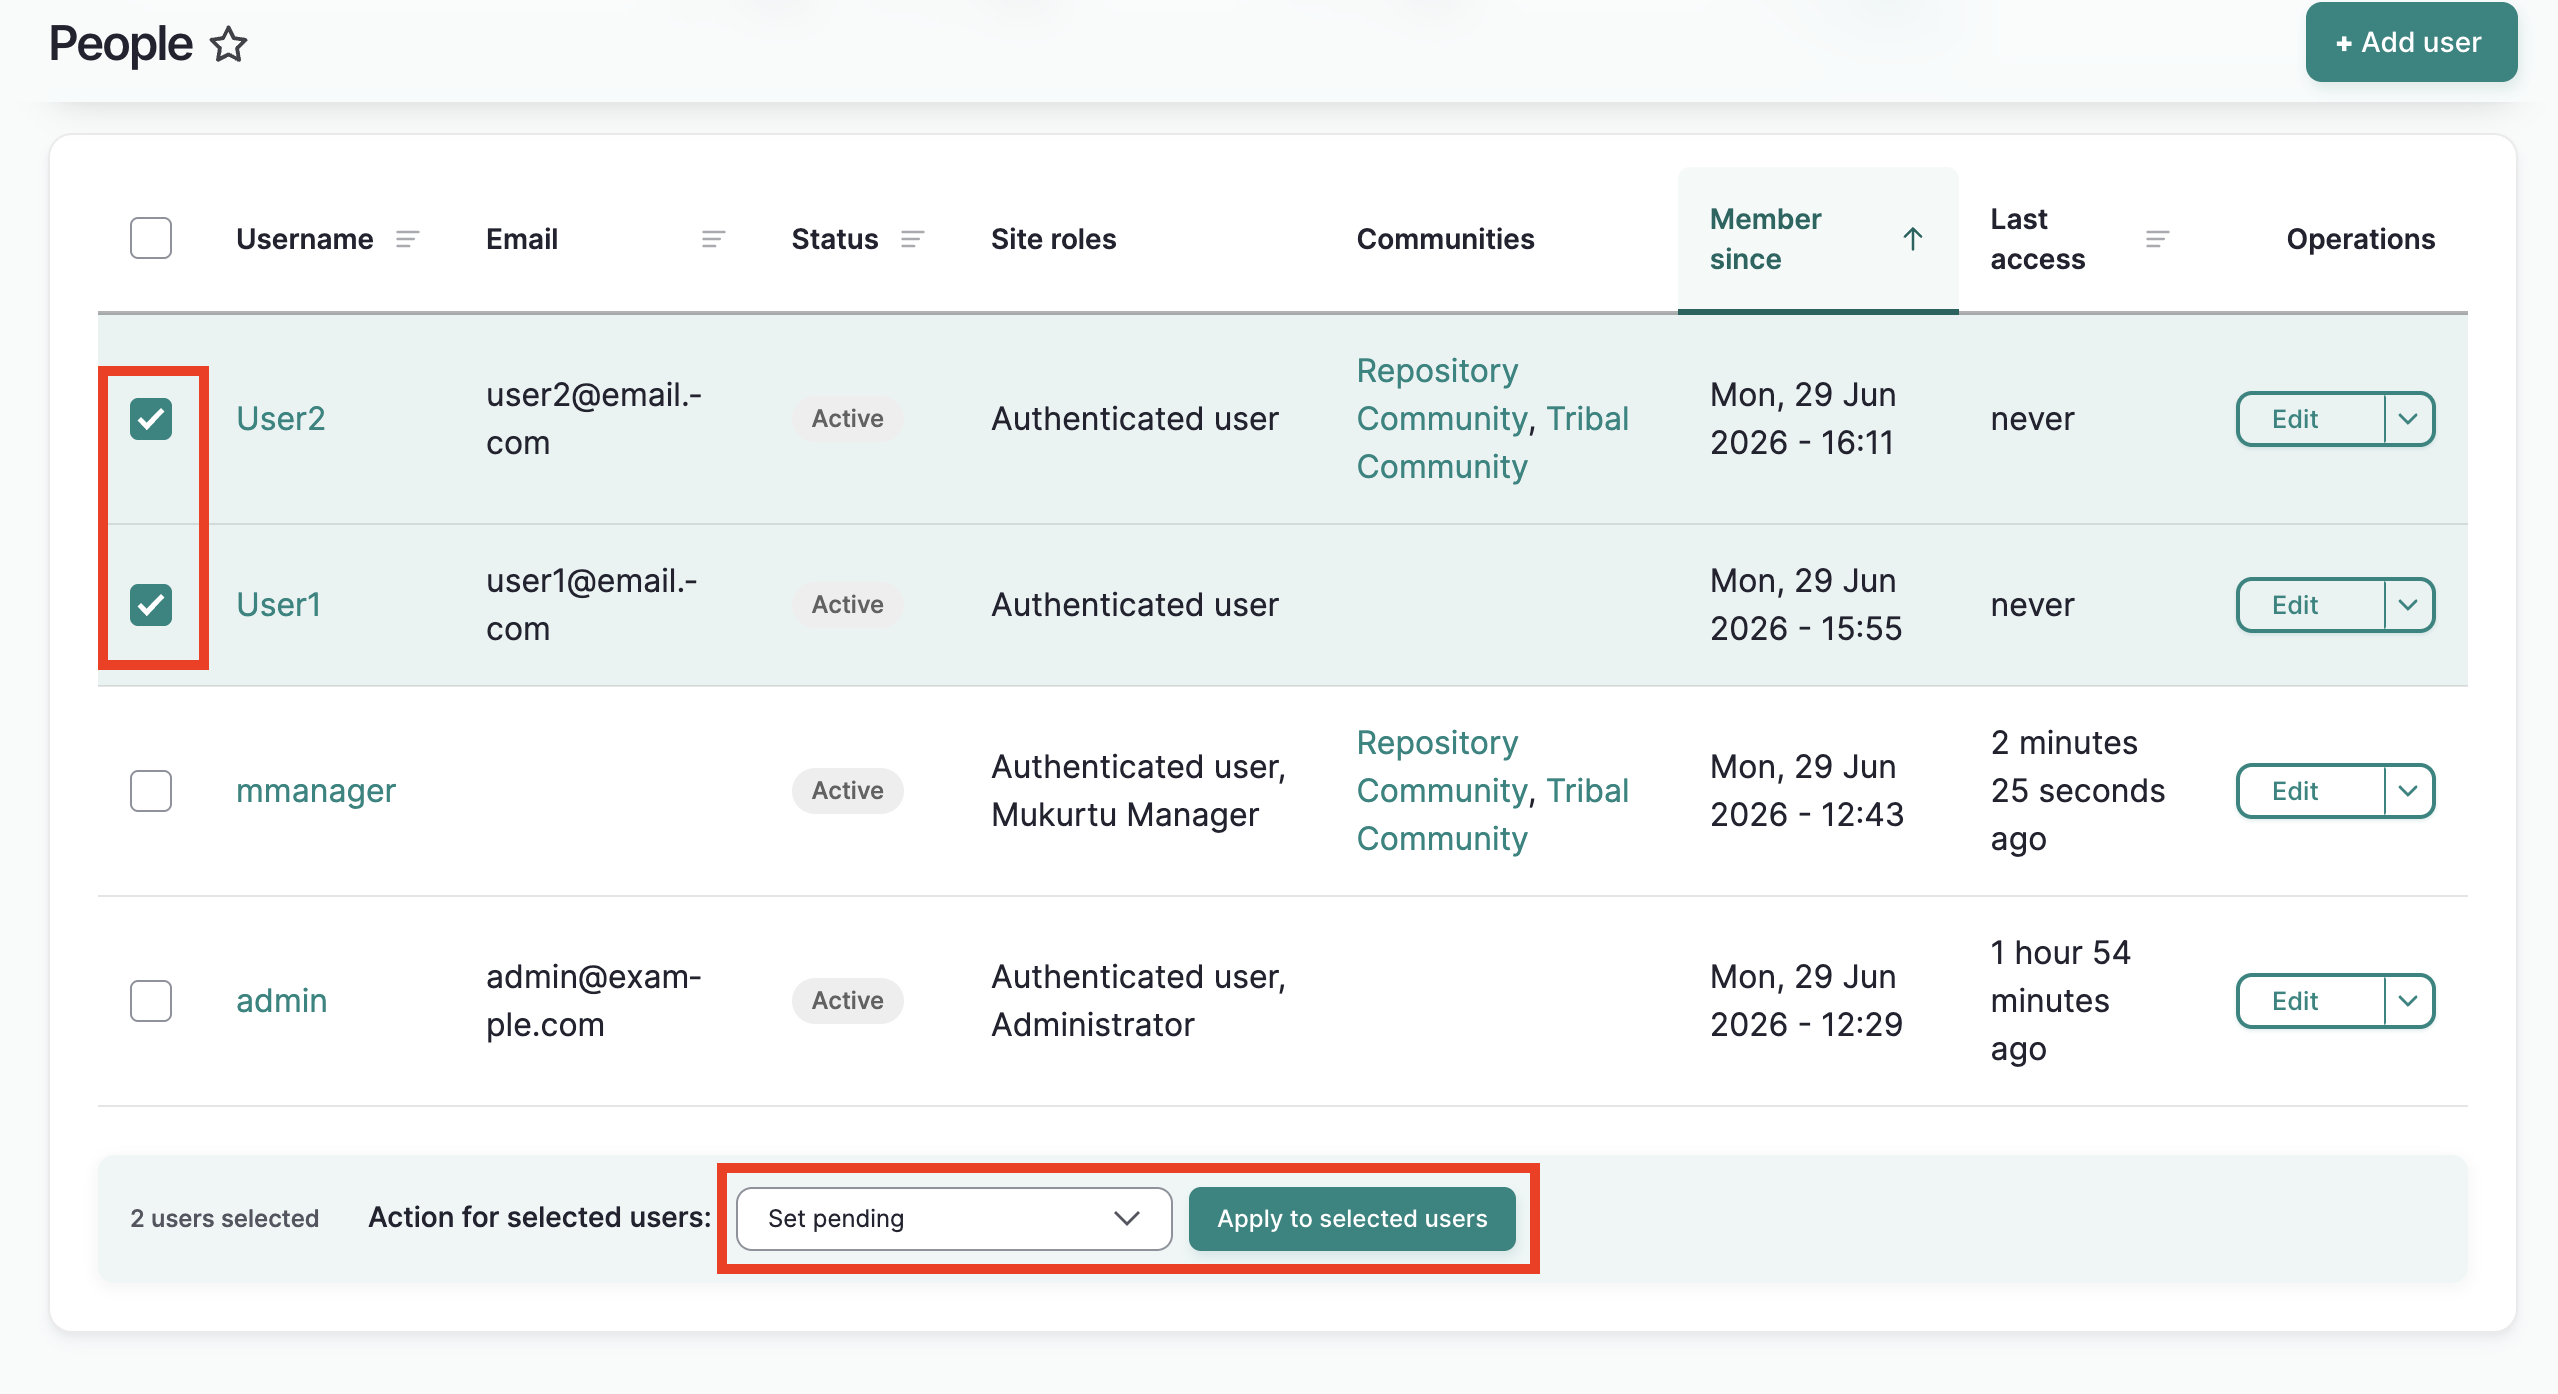The height and width of the screenshot is (1394, 2558).
Task: Click the Active status badge for admin
Action: (848, 1000)
